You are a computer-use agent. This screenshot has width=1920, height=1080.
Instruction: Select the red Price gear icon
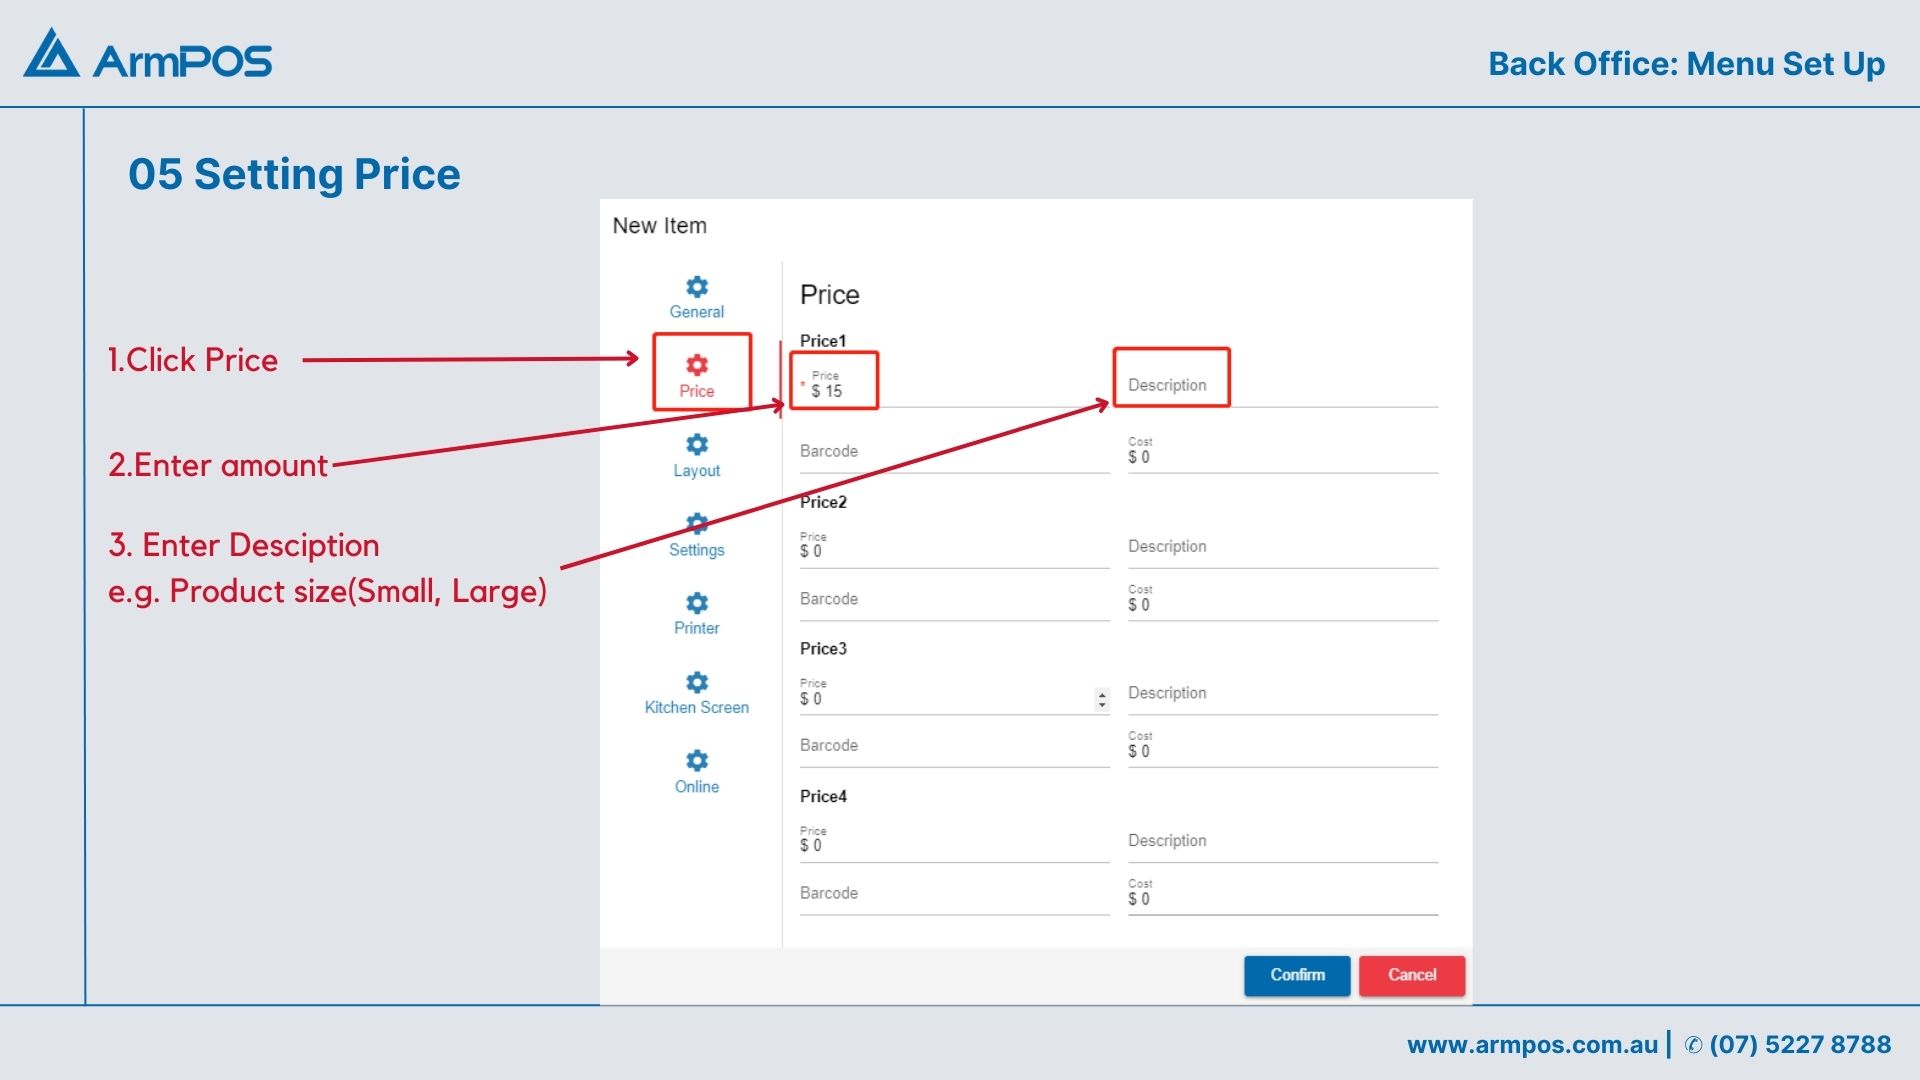tap(697, 365)
